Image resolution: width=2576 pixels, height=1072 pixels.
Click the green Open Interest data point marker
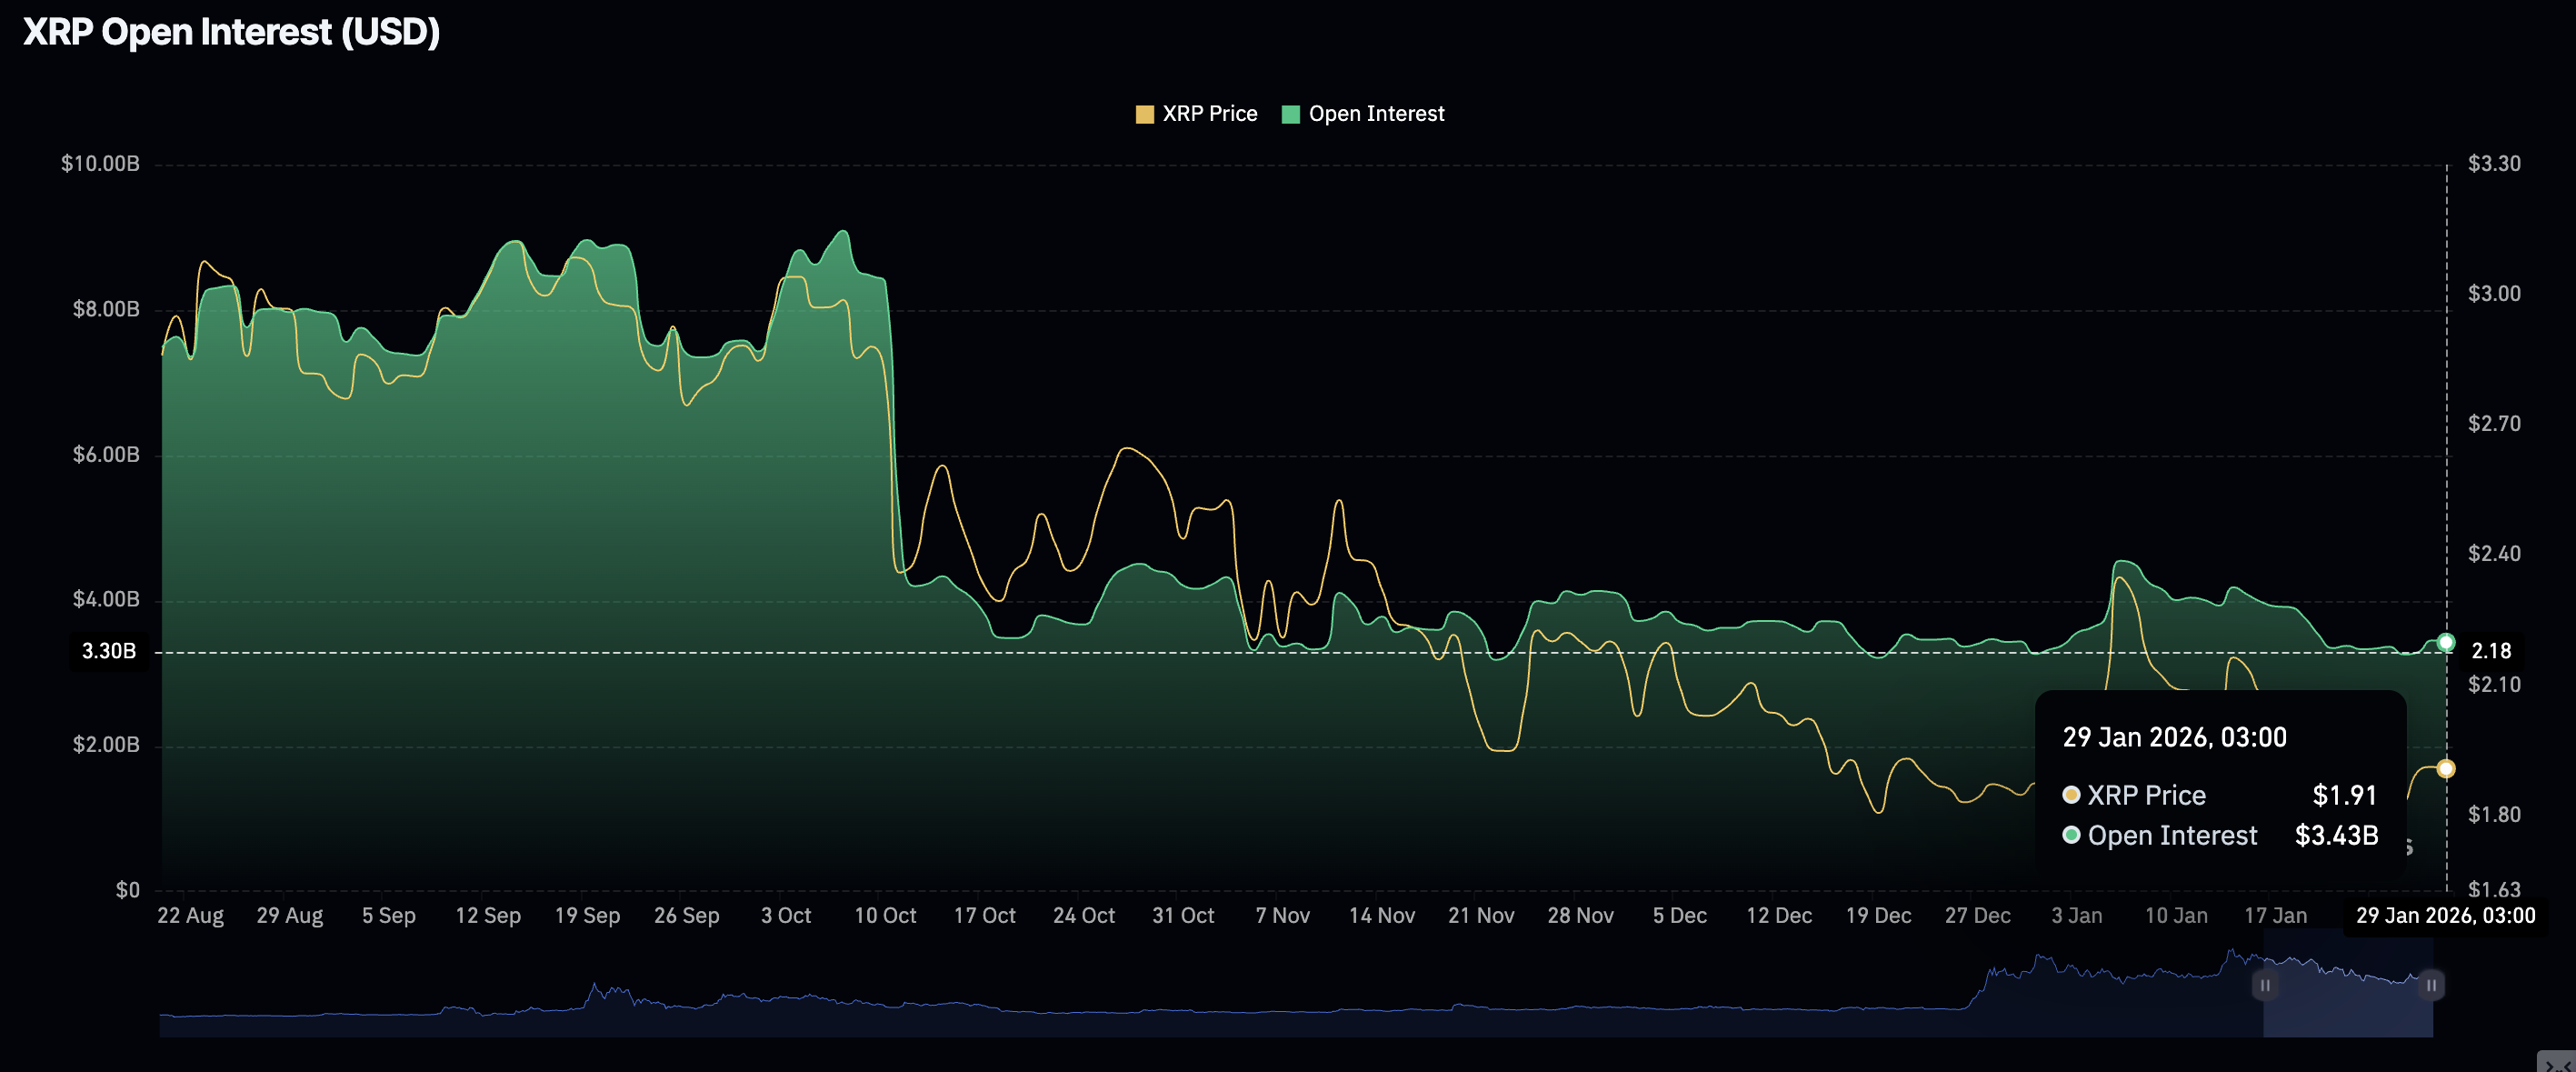(2445, 642)
